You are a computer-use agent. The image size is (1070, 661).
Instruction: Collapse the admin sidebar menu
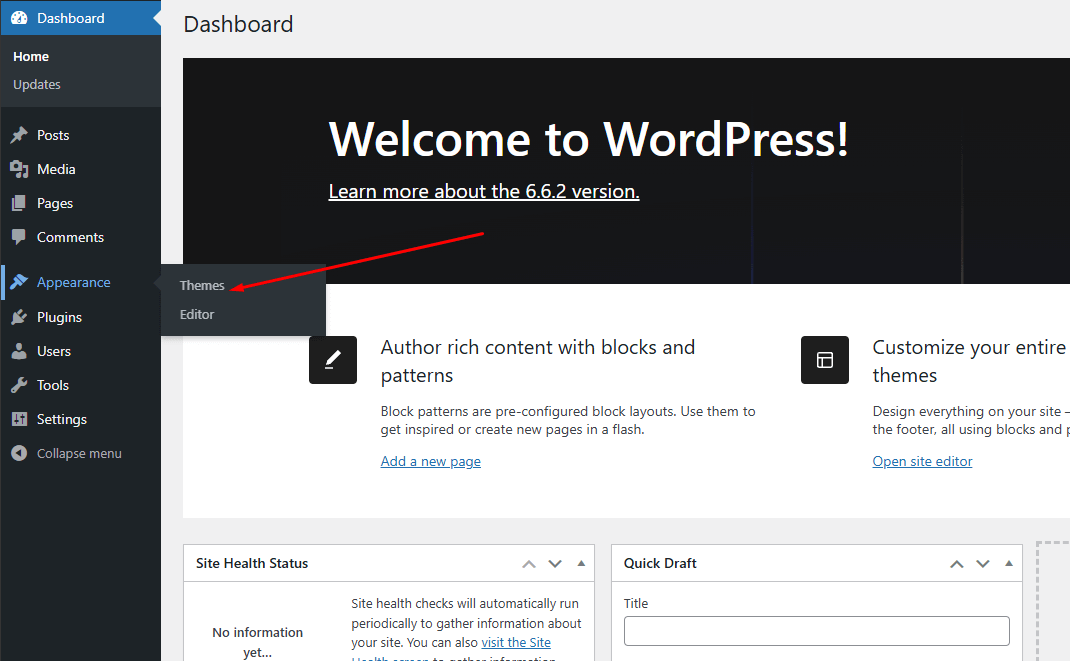[x=67, y=453]
